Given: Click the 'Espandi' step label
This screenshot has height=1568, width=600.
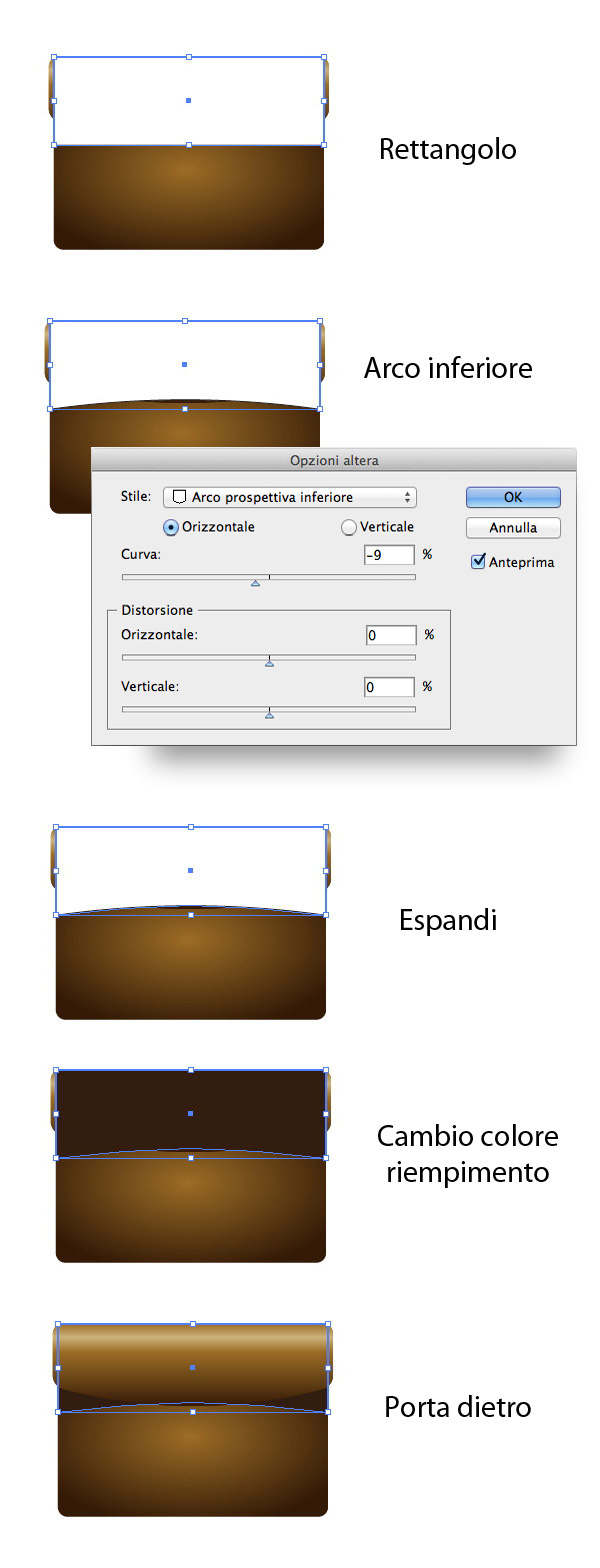Looking at the screenshot, I should point(448,920).
